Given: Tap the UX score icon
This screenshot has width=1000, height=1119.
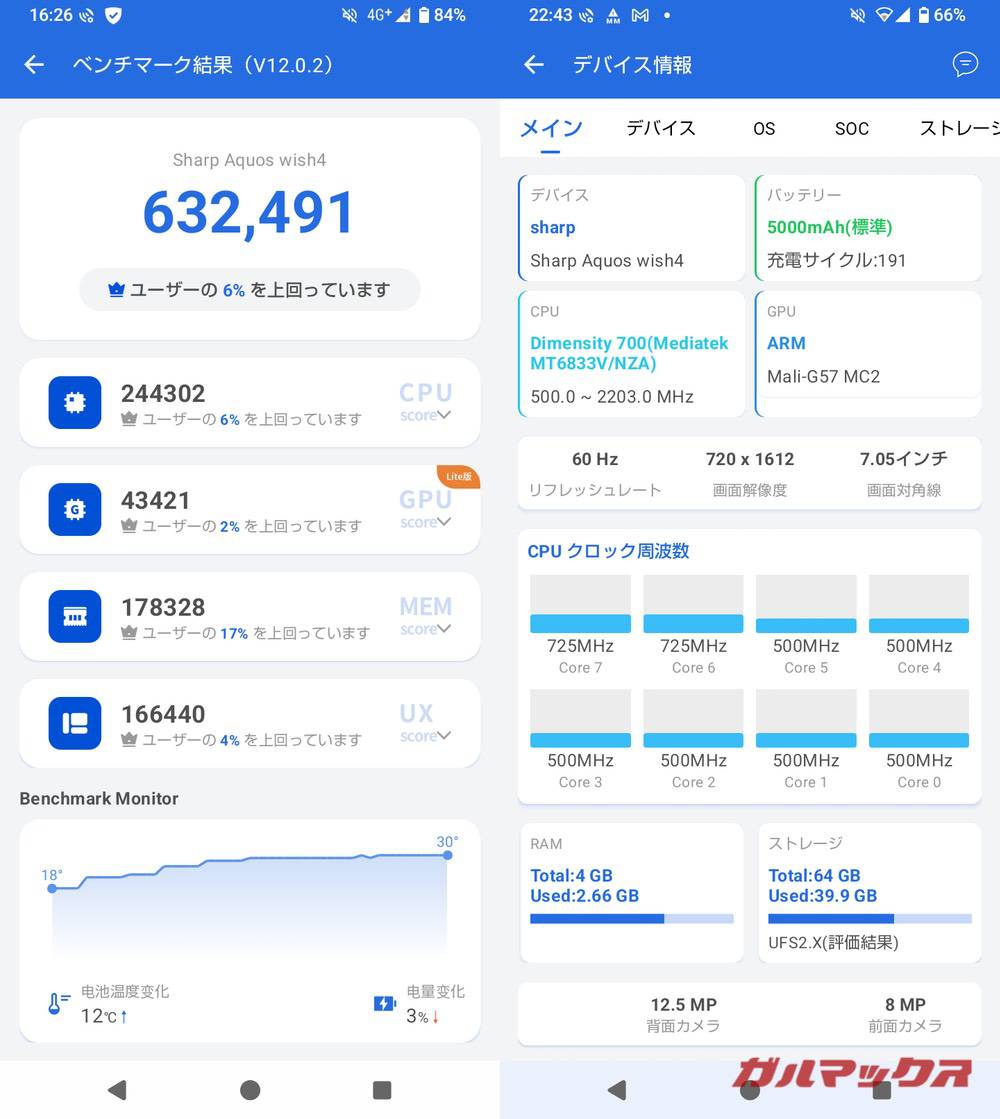Looking at the screenshot, I should click(x=75, y=724).
